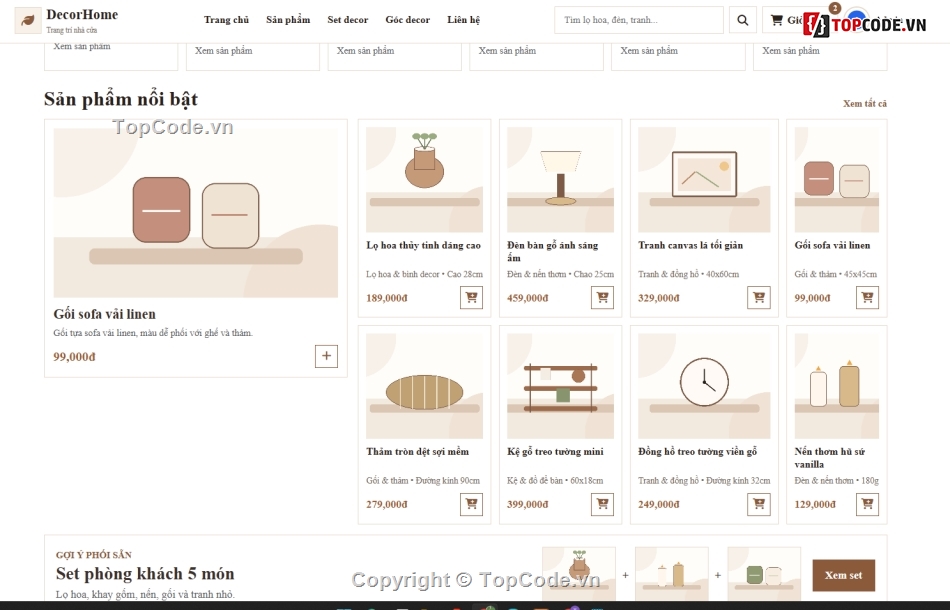Click the search magnifier button
This screenshot has height=610, width=950.
pos(742,20)
